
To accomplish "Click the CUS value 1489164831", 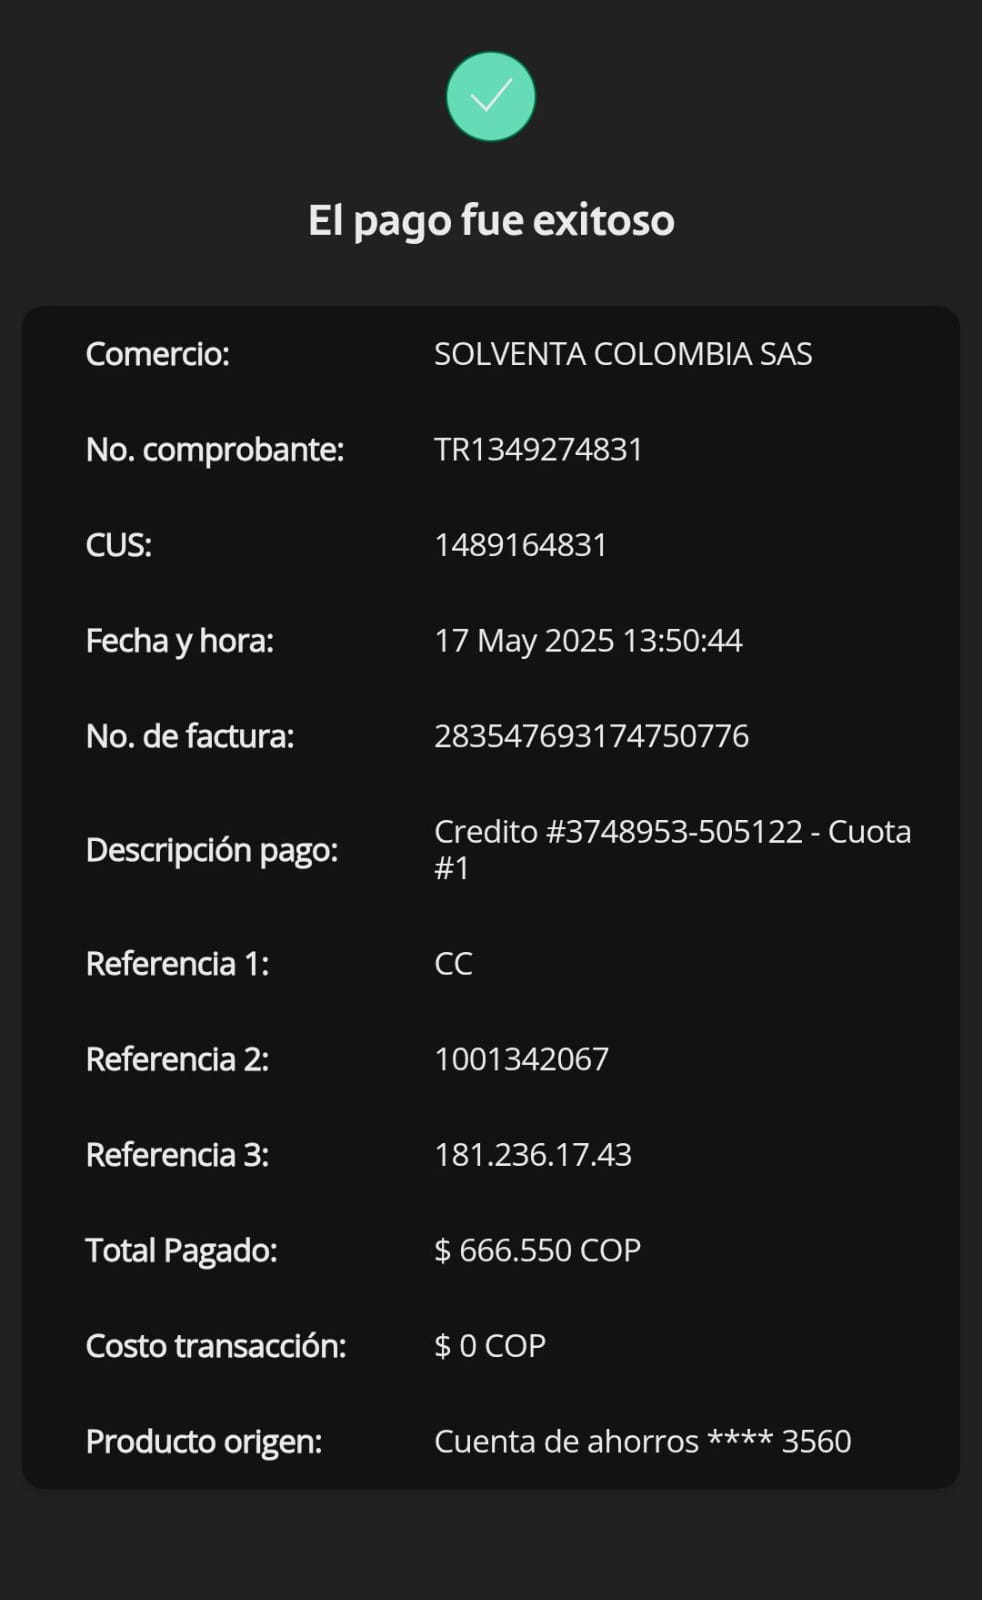I will point(520,545).
